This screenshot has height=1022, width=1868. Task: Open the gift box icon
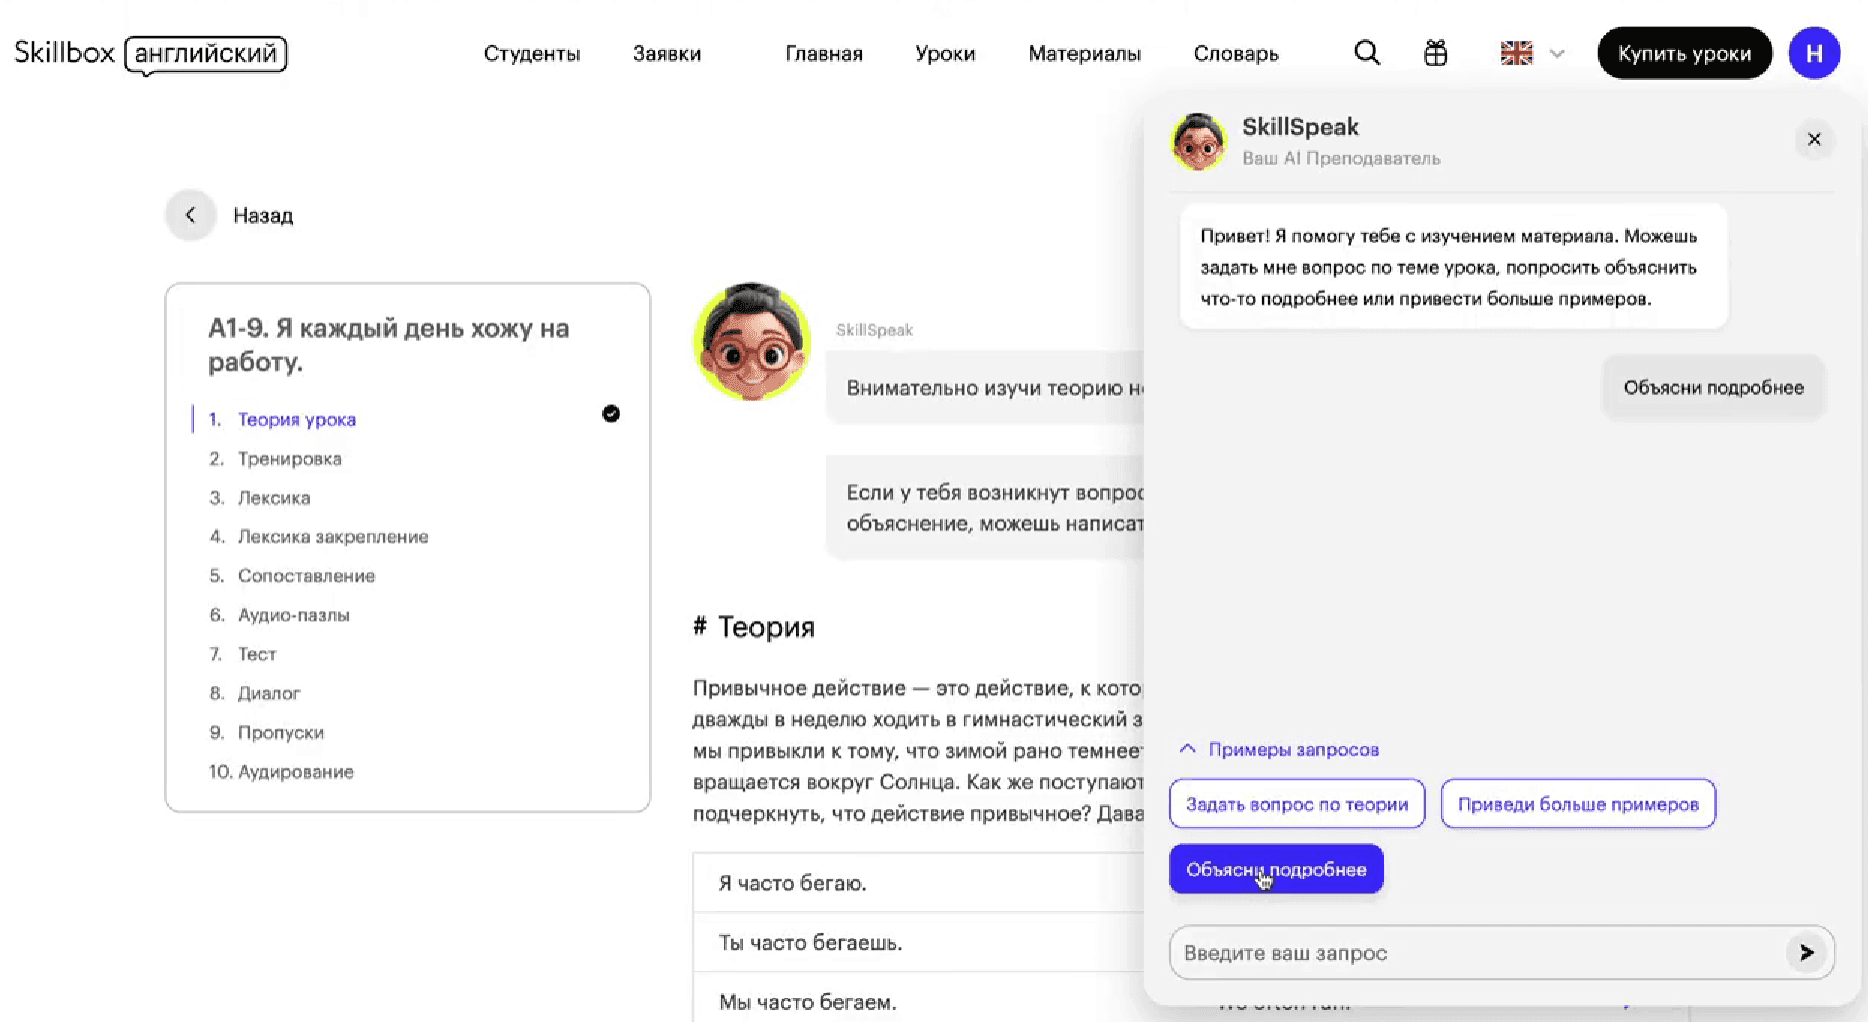[1435, 53]
